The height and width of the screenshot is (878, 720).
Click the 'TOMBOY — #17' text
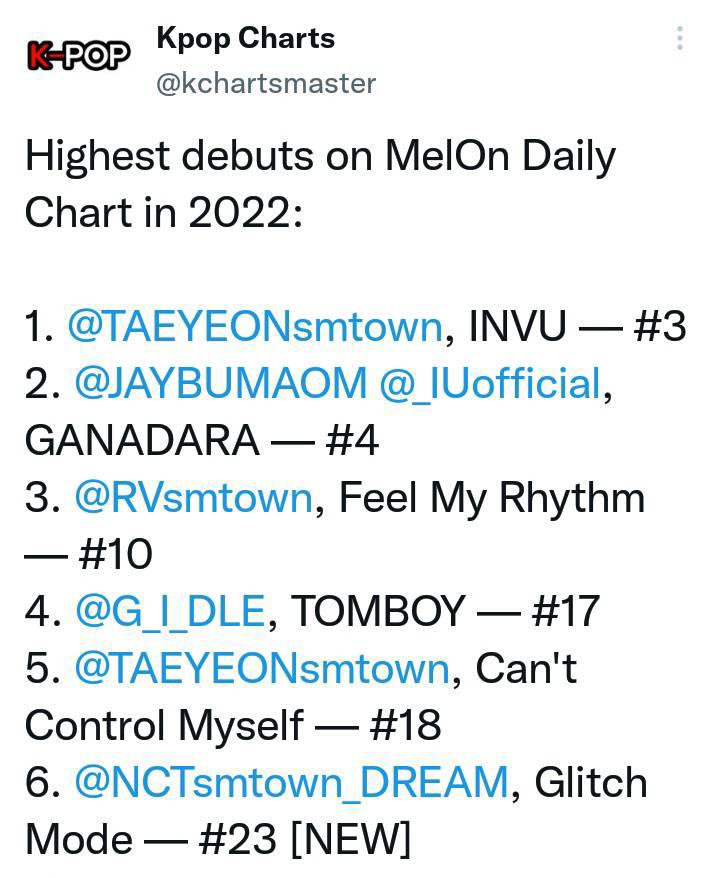tap(446, 611)
